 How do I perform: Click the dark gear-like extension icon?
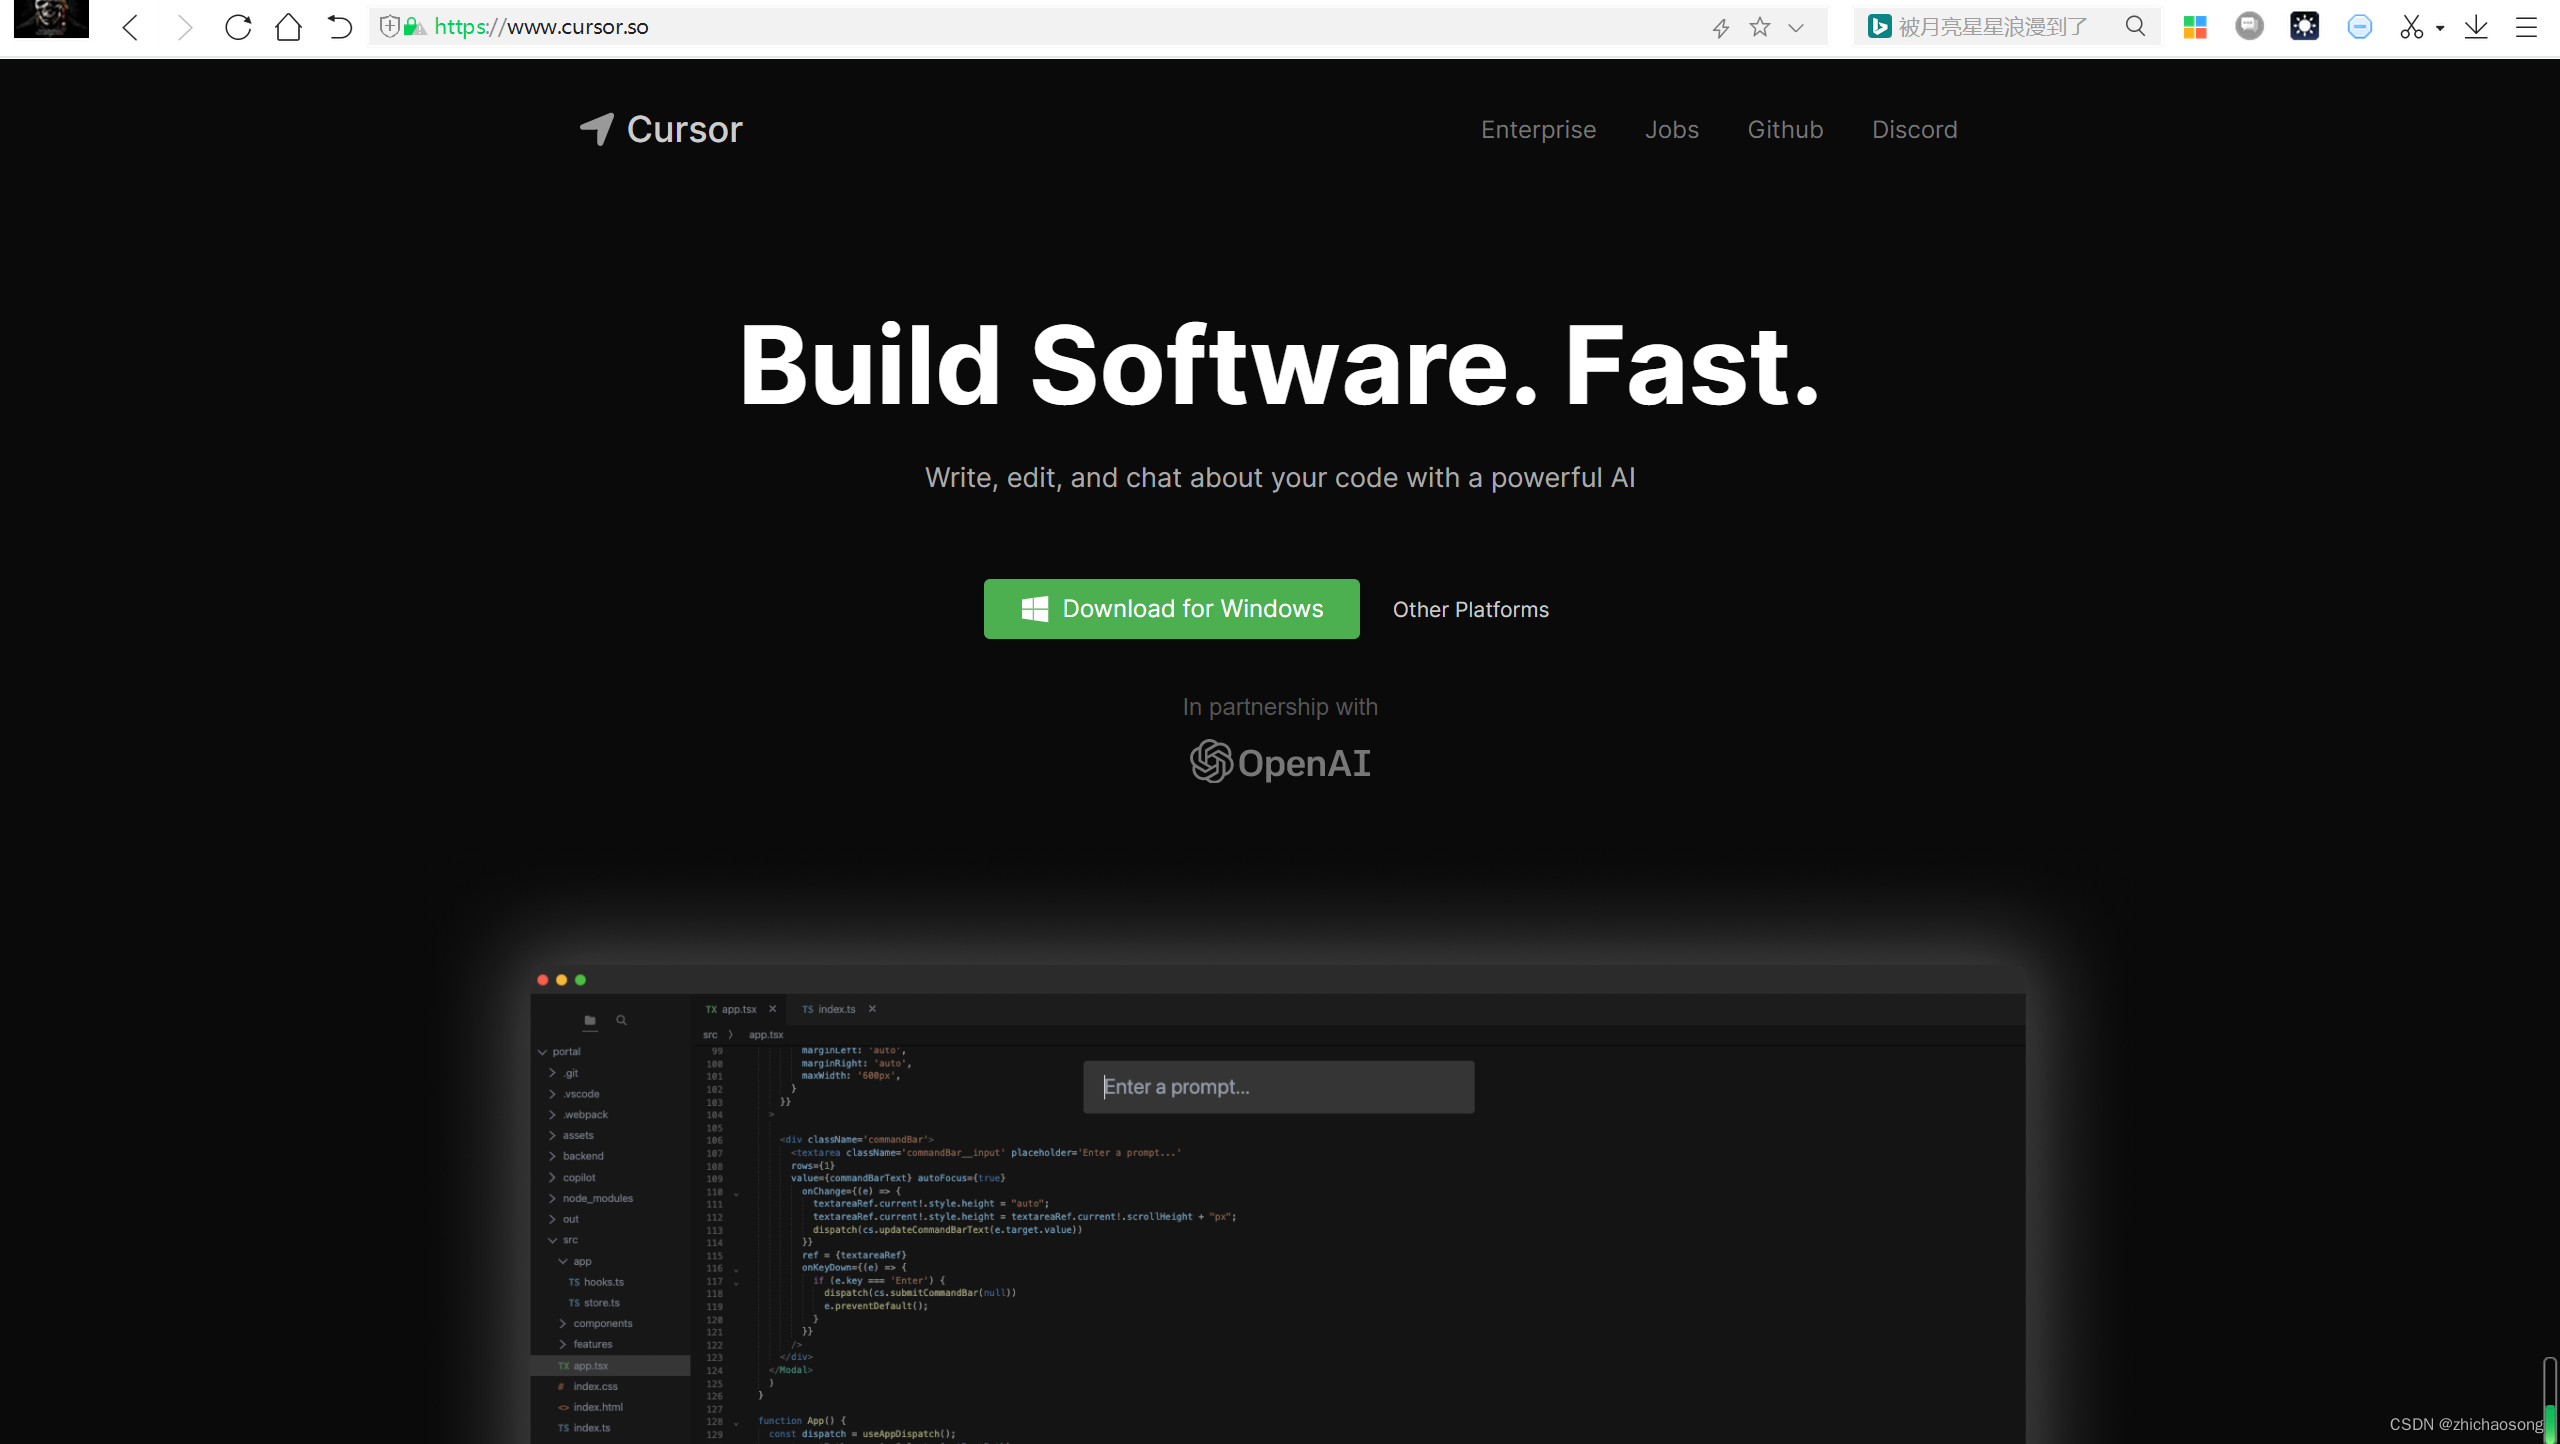[x=2304, y=26]
